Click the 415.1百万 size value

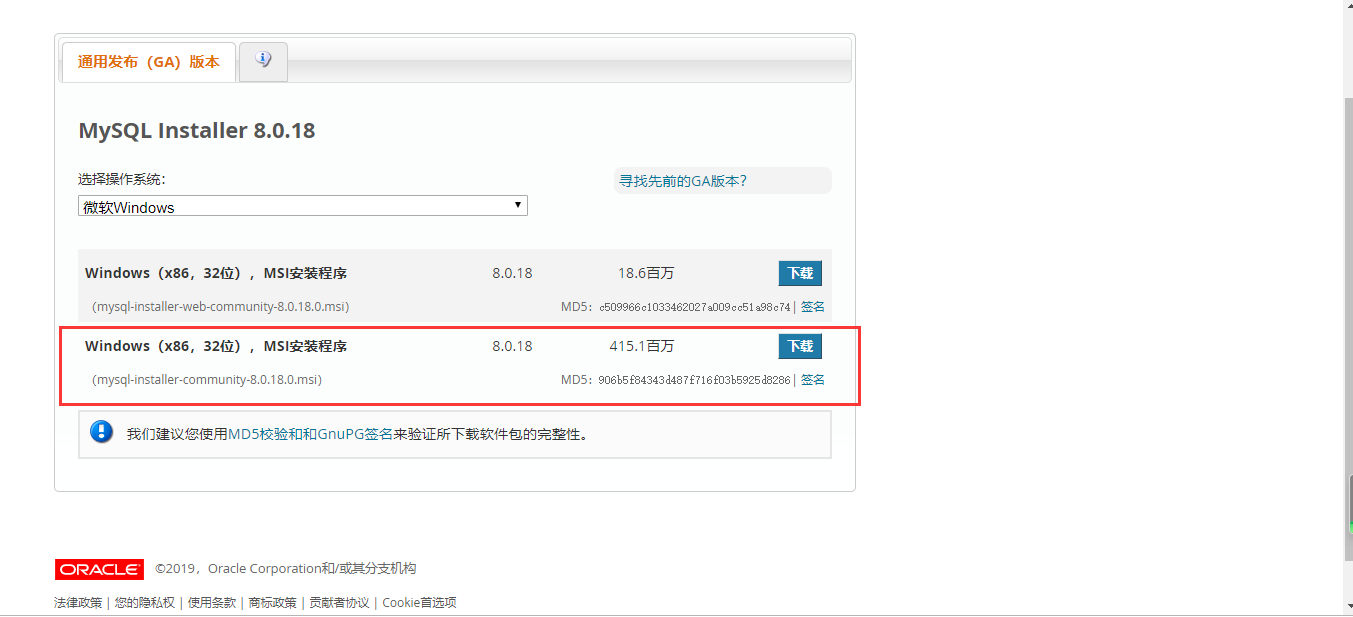642,346
